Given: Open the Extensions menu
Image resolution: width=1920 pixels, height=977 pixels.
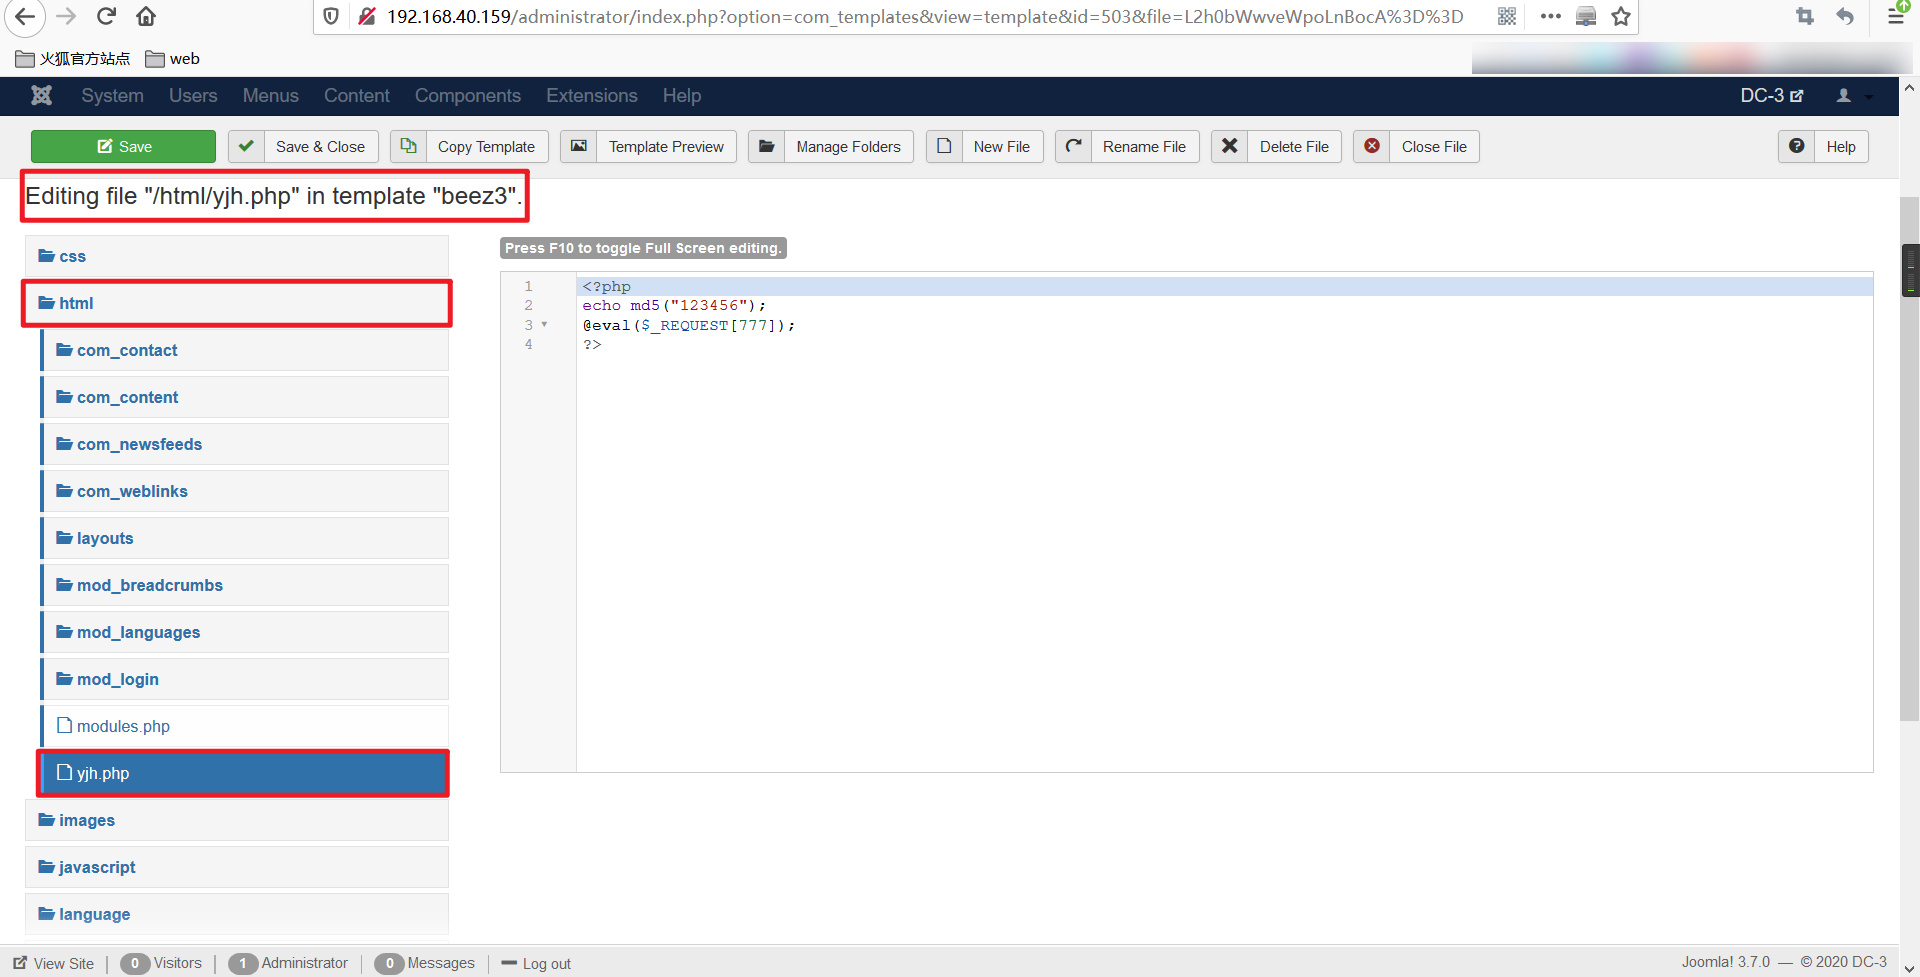Looking at the screenshot, I should pyautogui.click(x=591, y=95).
